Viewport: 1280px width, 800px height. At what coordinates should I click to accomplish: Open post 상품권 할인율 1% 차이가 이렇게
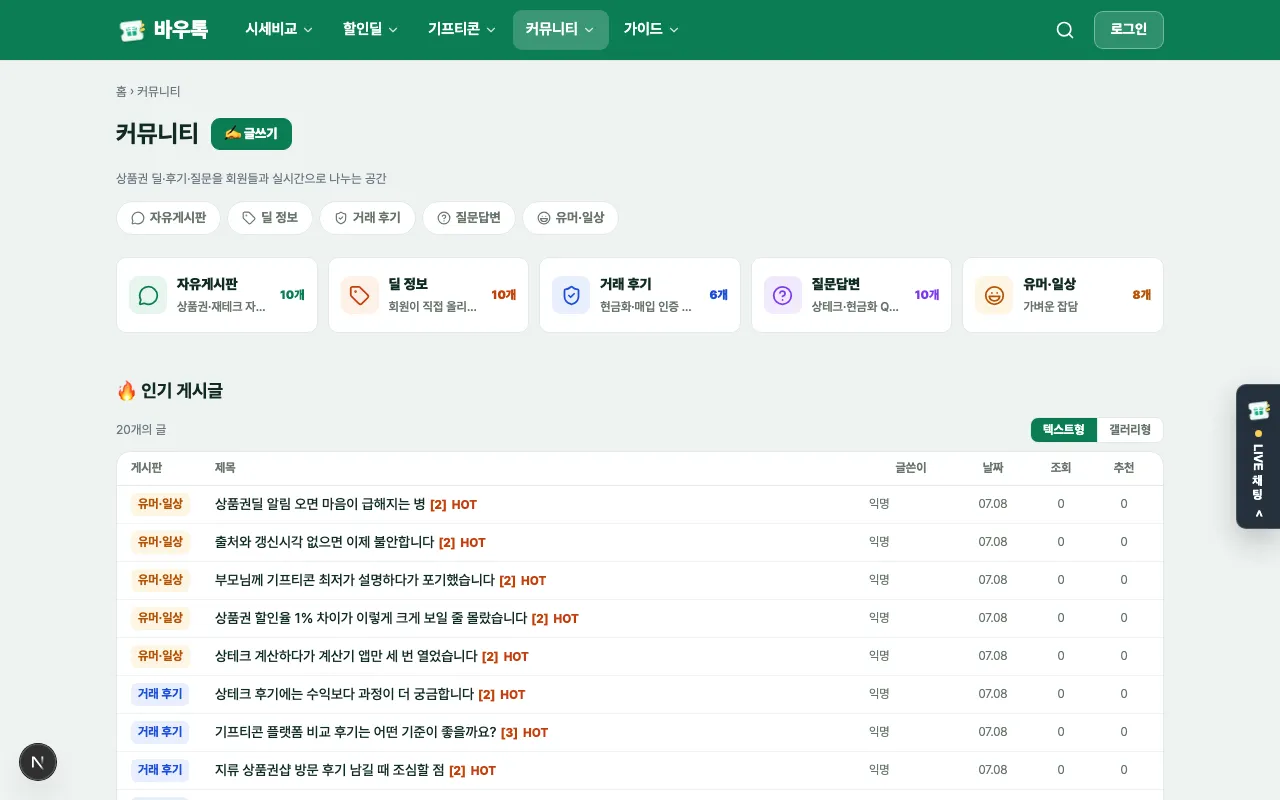[x=371, y=618]
